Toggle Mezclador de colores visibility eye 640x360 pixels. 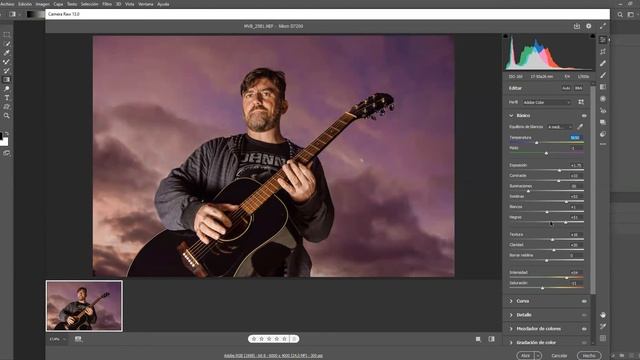pyautogui.click(x=584, y=329)
